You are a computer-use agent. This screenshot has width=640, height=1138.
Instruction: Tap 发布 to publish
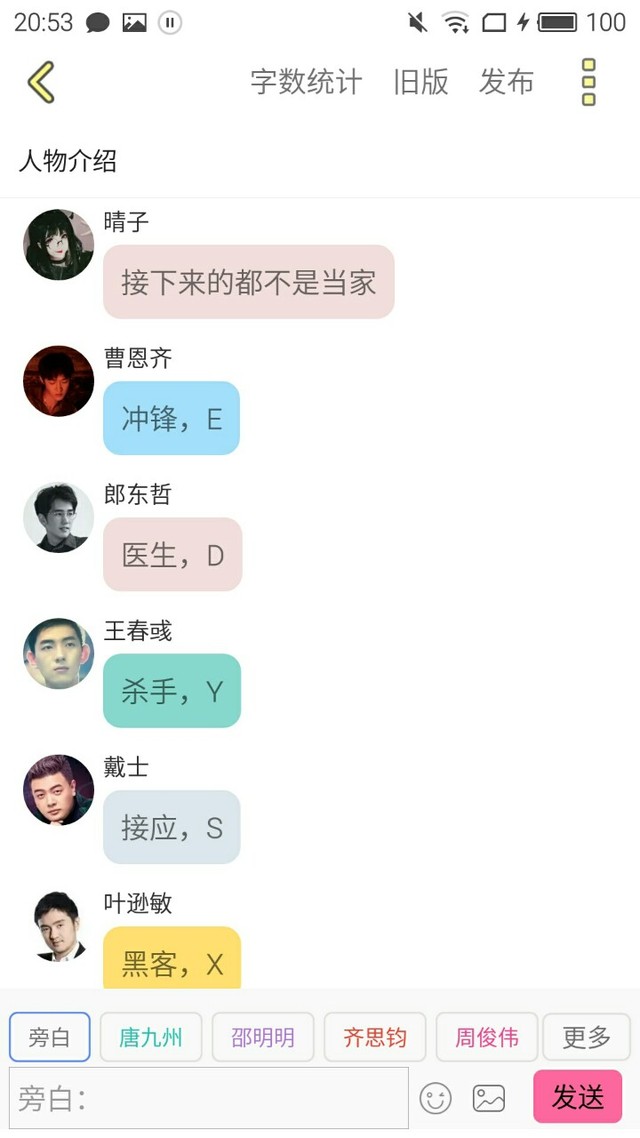click(x=506, y=82)
